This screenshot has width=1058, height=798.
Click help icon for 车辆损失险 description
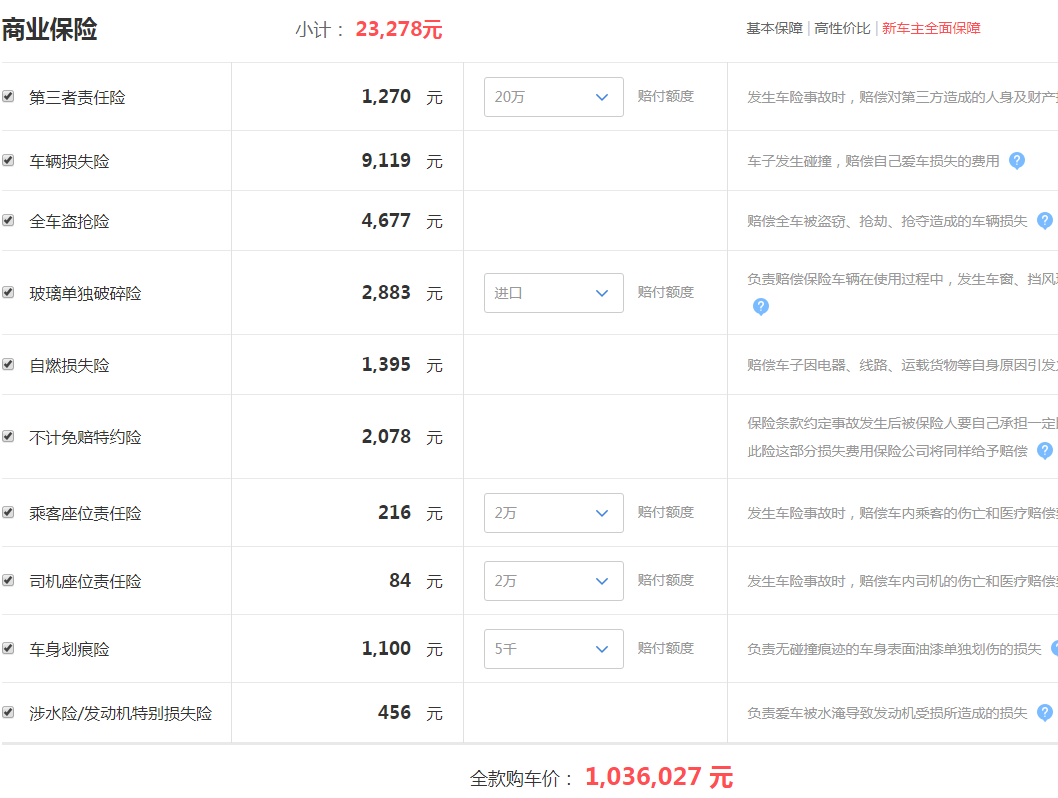coord(1017,161)
